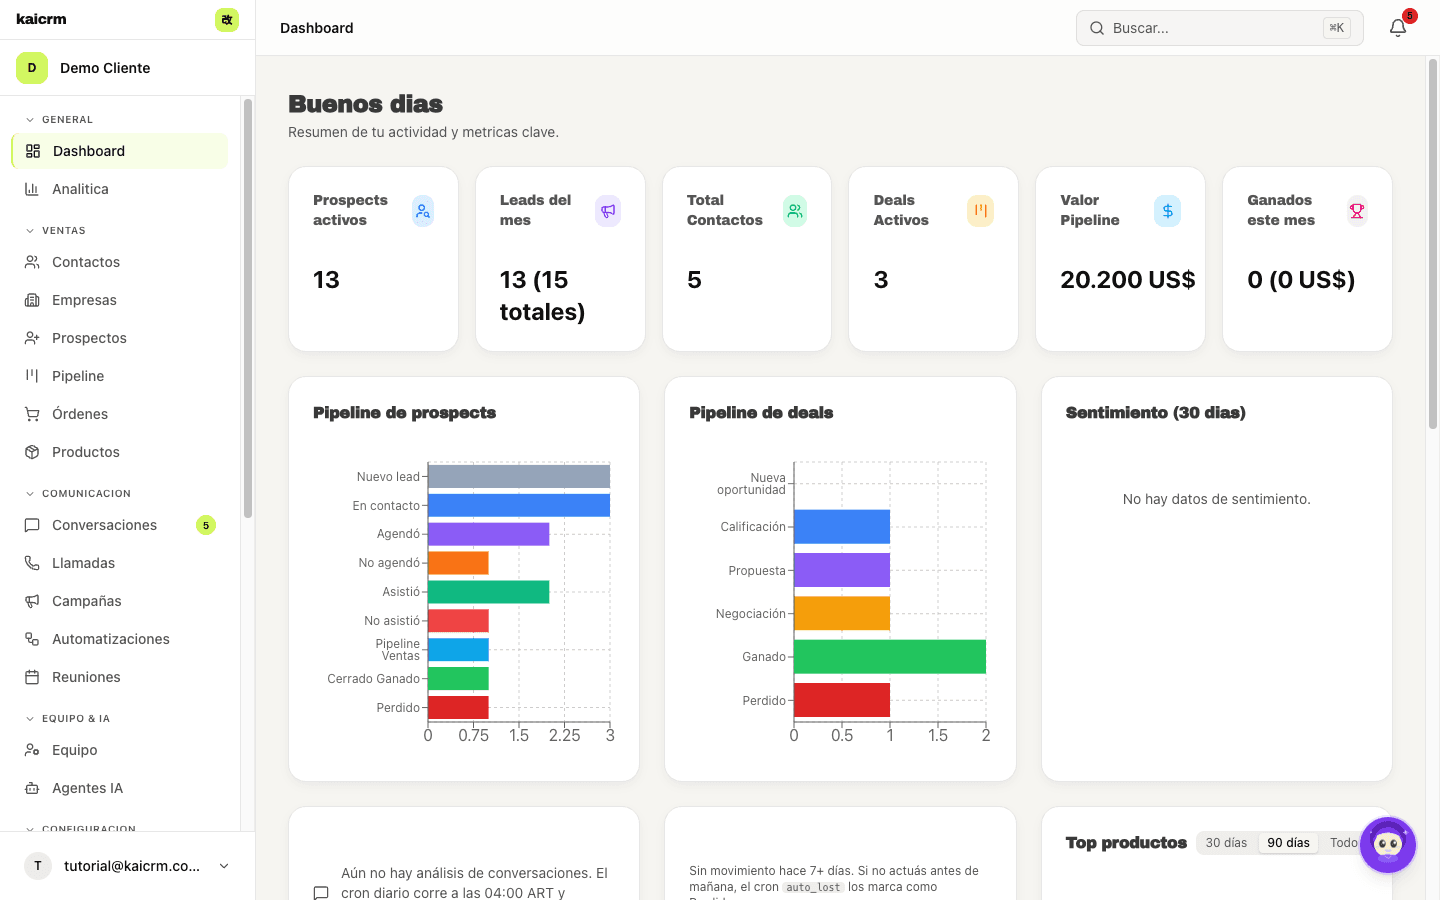Click the Productos box icon

tap(32, 452)
